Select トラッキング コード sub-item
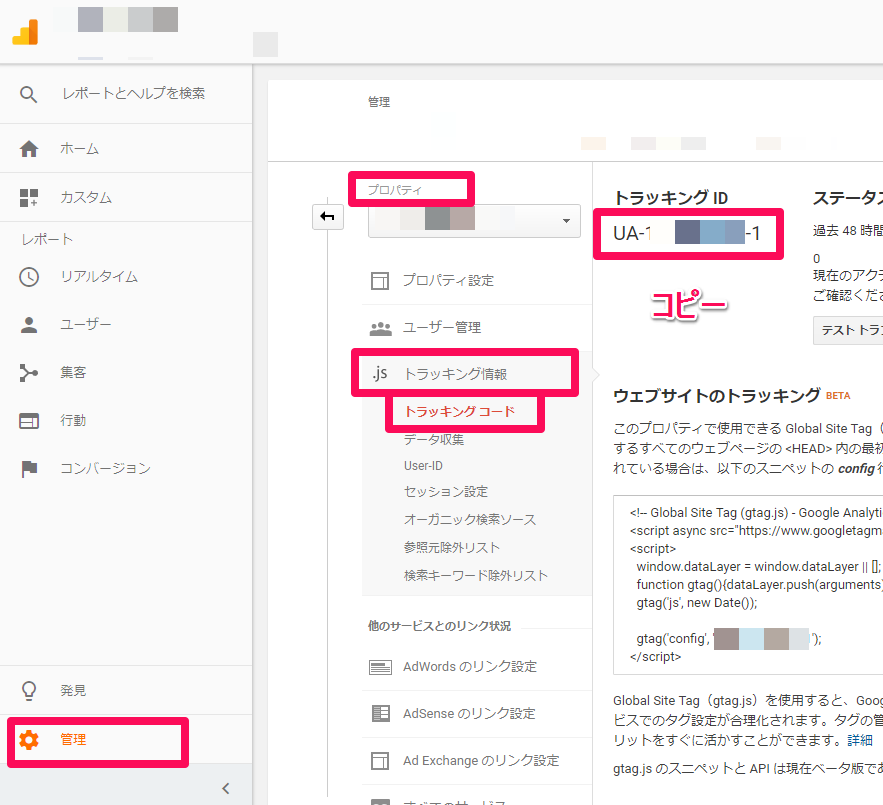 point(460,412)
